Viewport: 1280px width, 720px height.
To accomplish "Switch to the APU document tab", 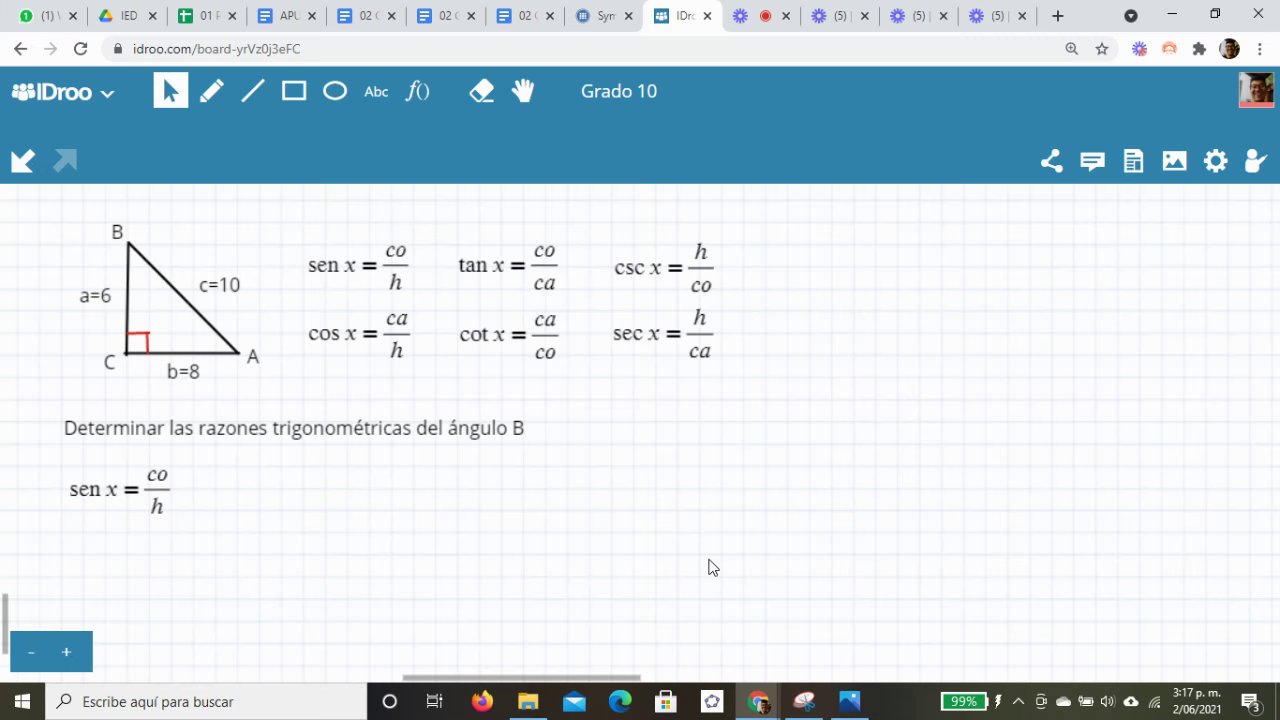I will coord(287,16).
